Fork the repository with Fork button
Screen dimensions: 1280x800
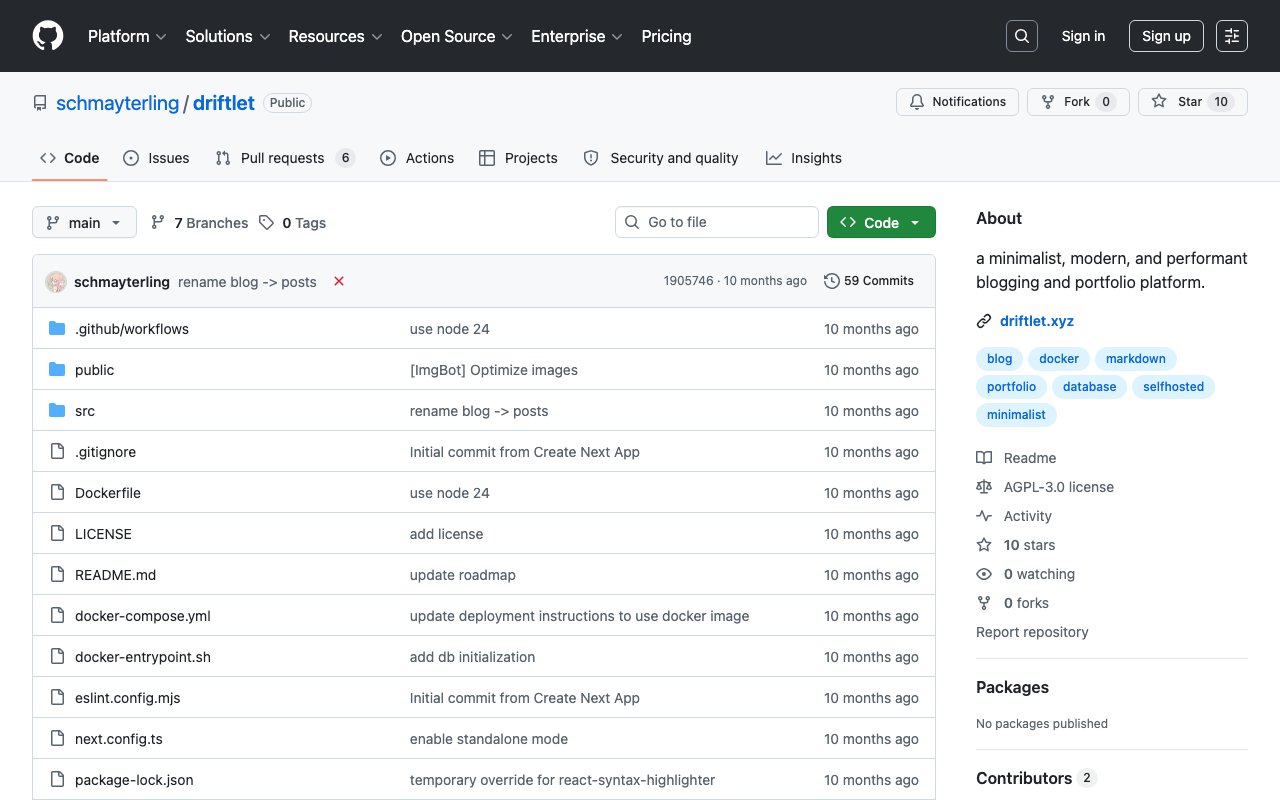coord(1078,102)
